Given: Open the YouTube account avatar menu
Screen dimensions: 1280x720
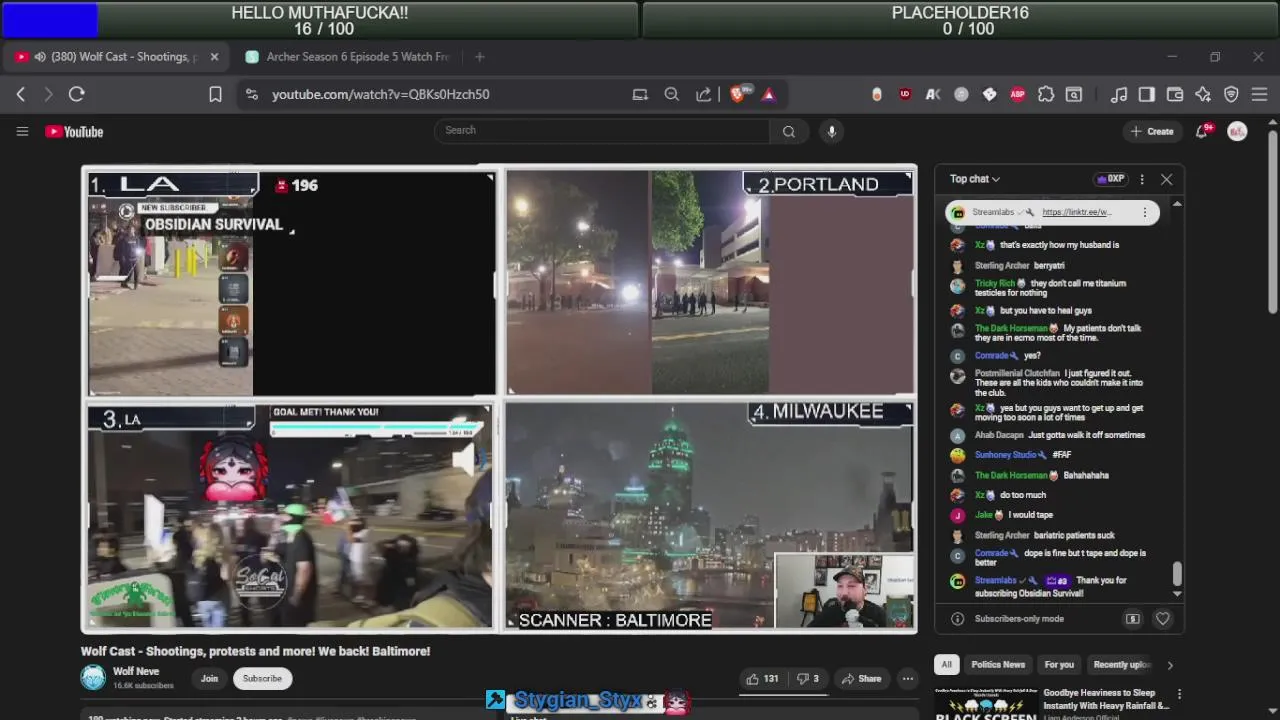Looking at the screenshot, I should click(x=1237, y=131).
